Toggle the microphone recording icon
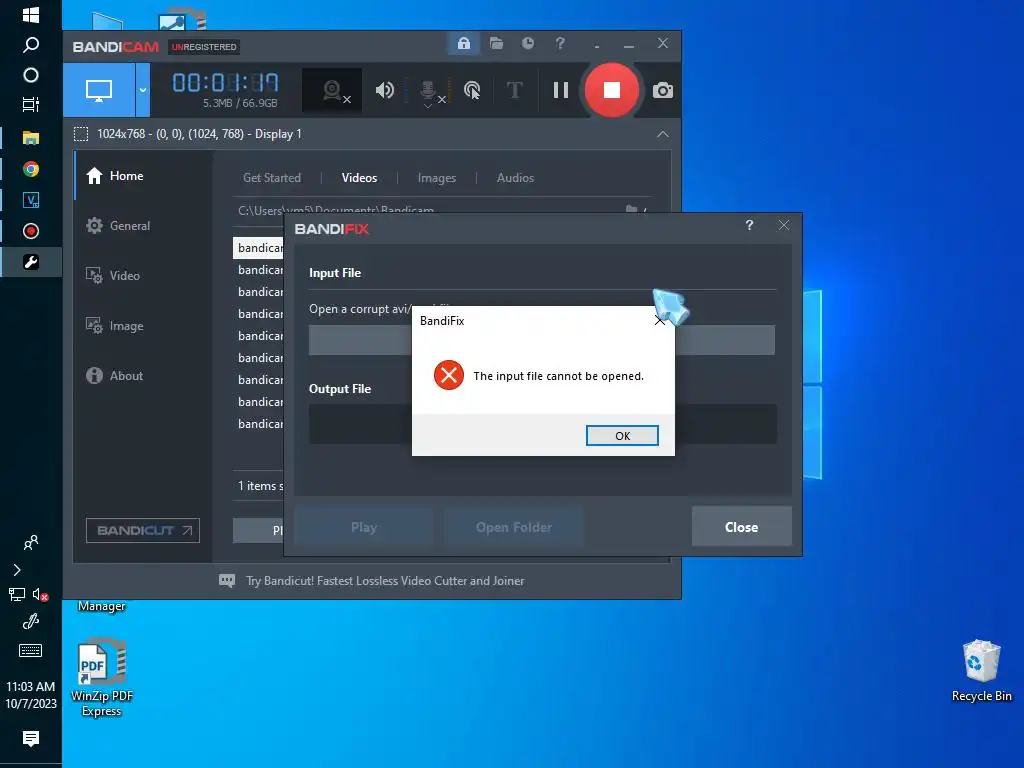Viewport: 1024px width, 768px height. click(x=430, y=91)
